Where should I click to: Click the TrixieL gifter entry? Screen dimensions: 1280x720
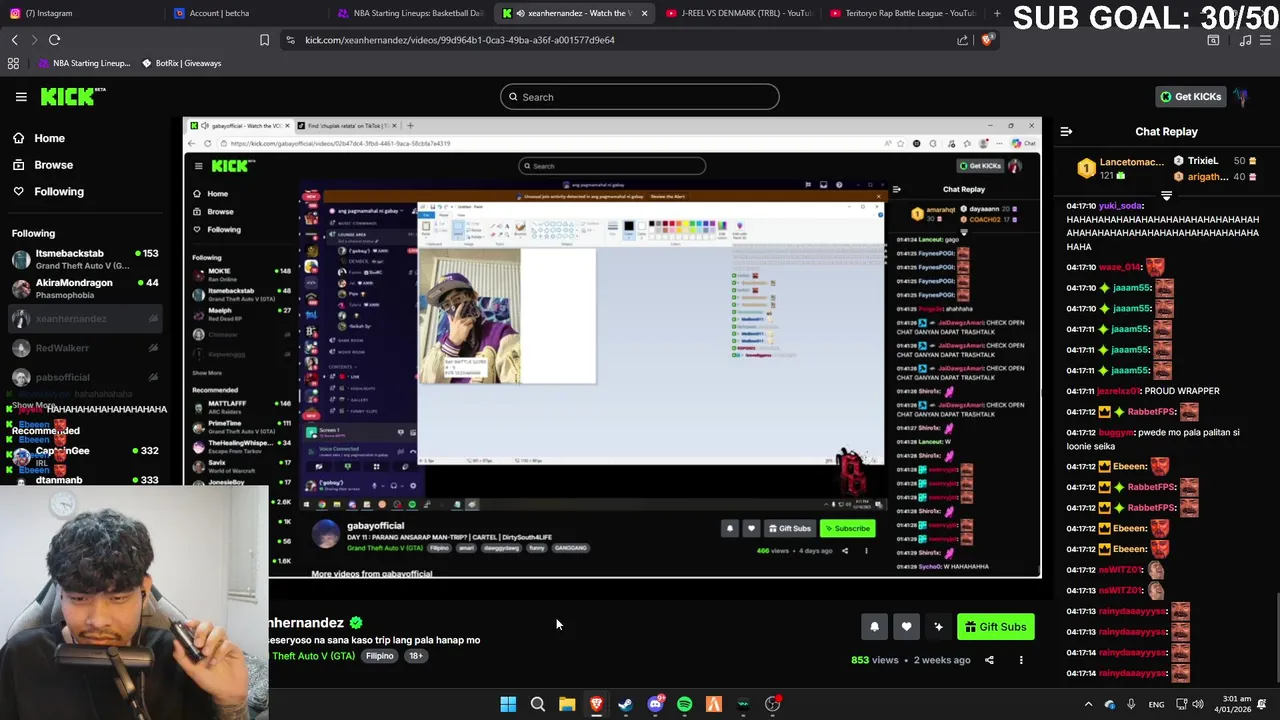1215,161
